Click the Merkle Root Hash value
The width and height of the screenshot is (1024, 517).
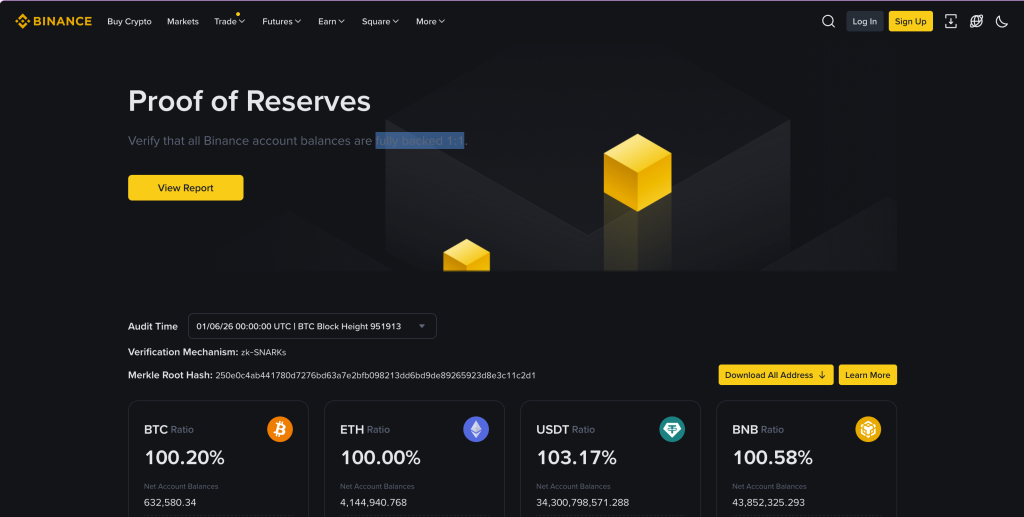point(376,375)
